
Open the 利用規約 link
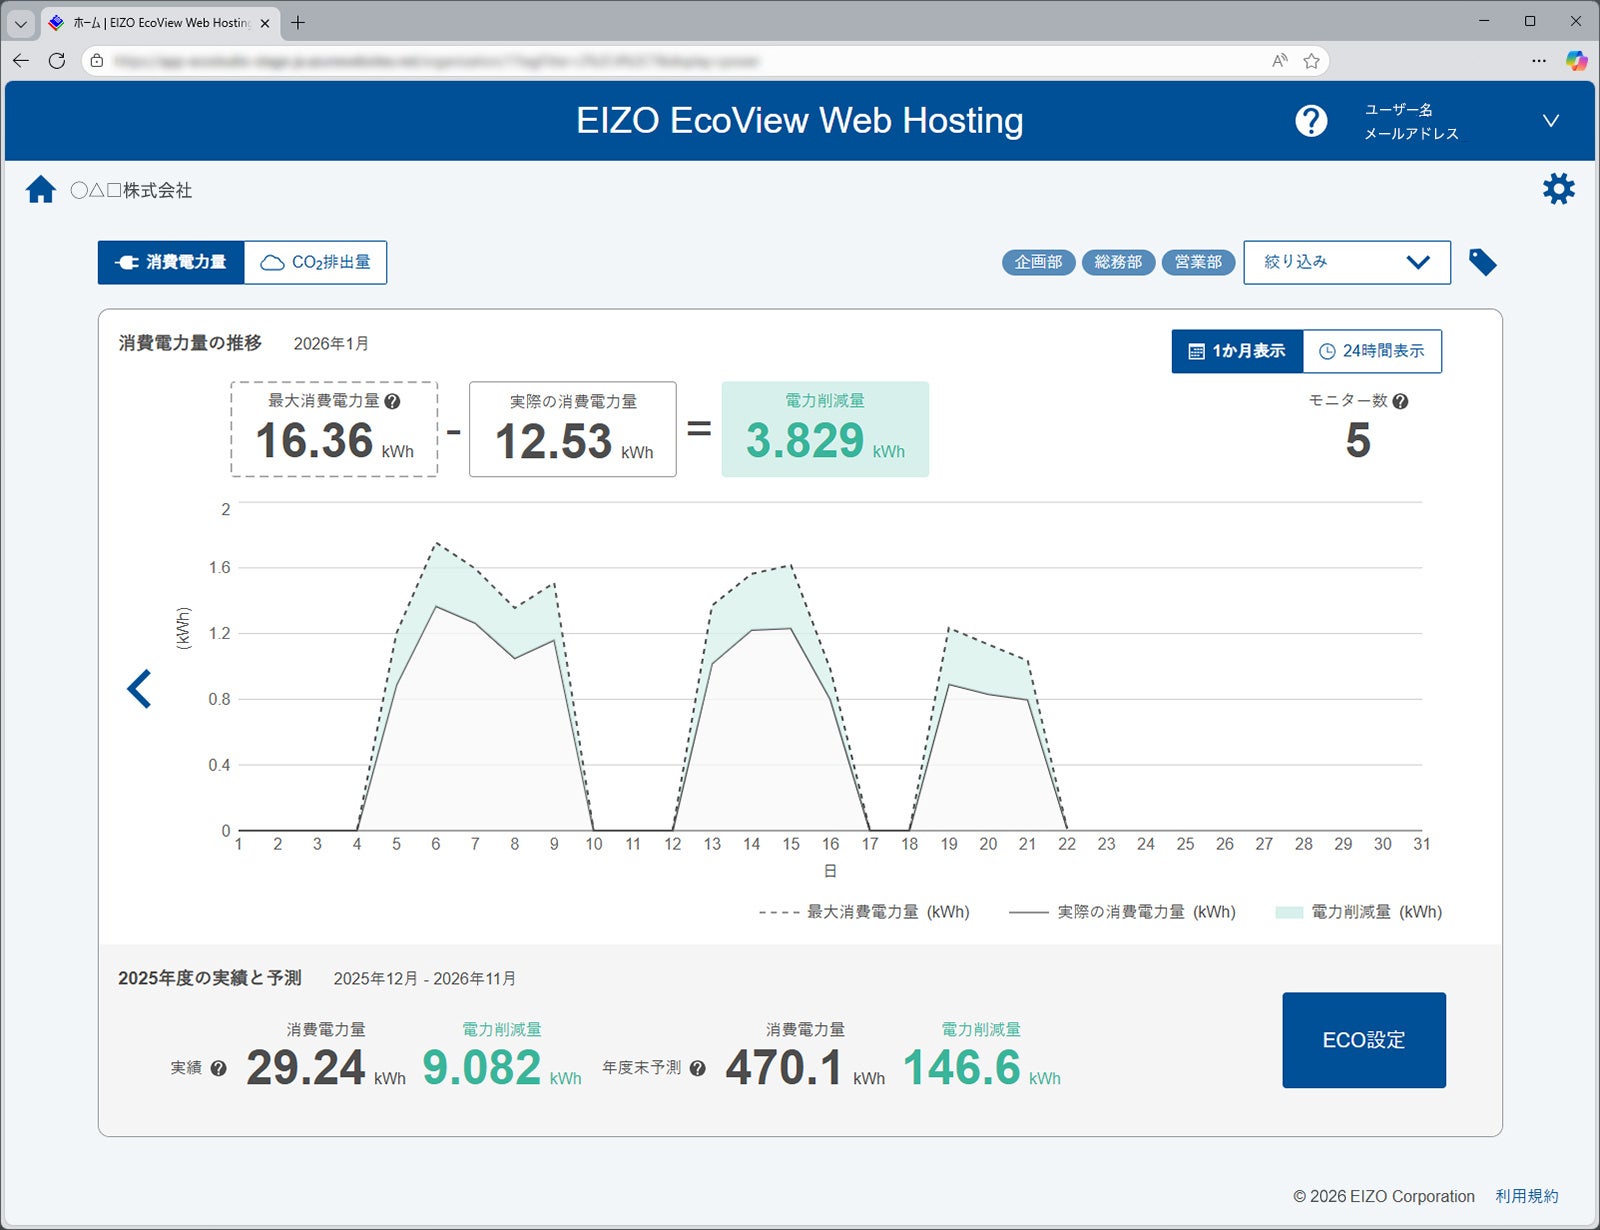pyautogui.click(x=1526, y=1196)
